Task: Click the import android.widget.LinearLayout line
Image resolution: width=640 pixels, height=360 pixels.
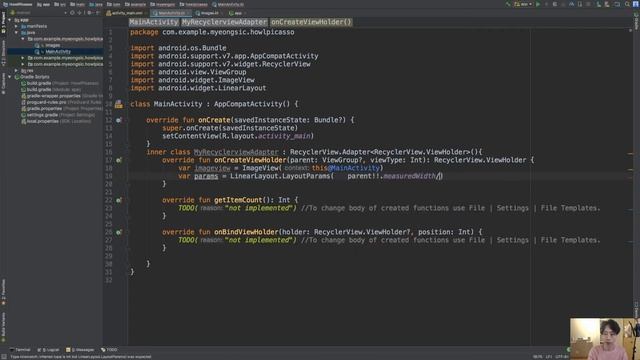Action: (x=198, y=88)
